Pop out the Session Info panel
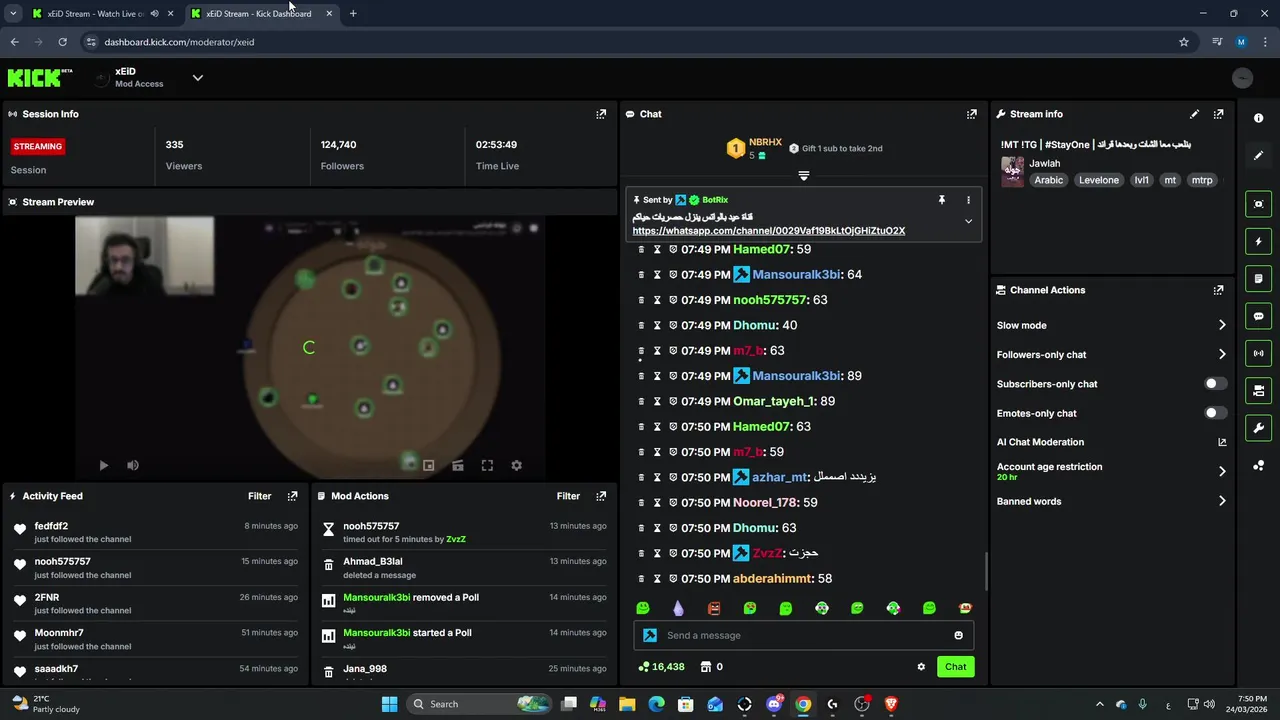This screenshot has width=1280, height=720. click(601, 114)
